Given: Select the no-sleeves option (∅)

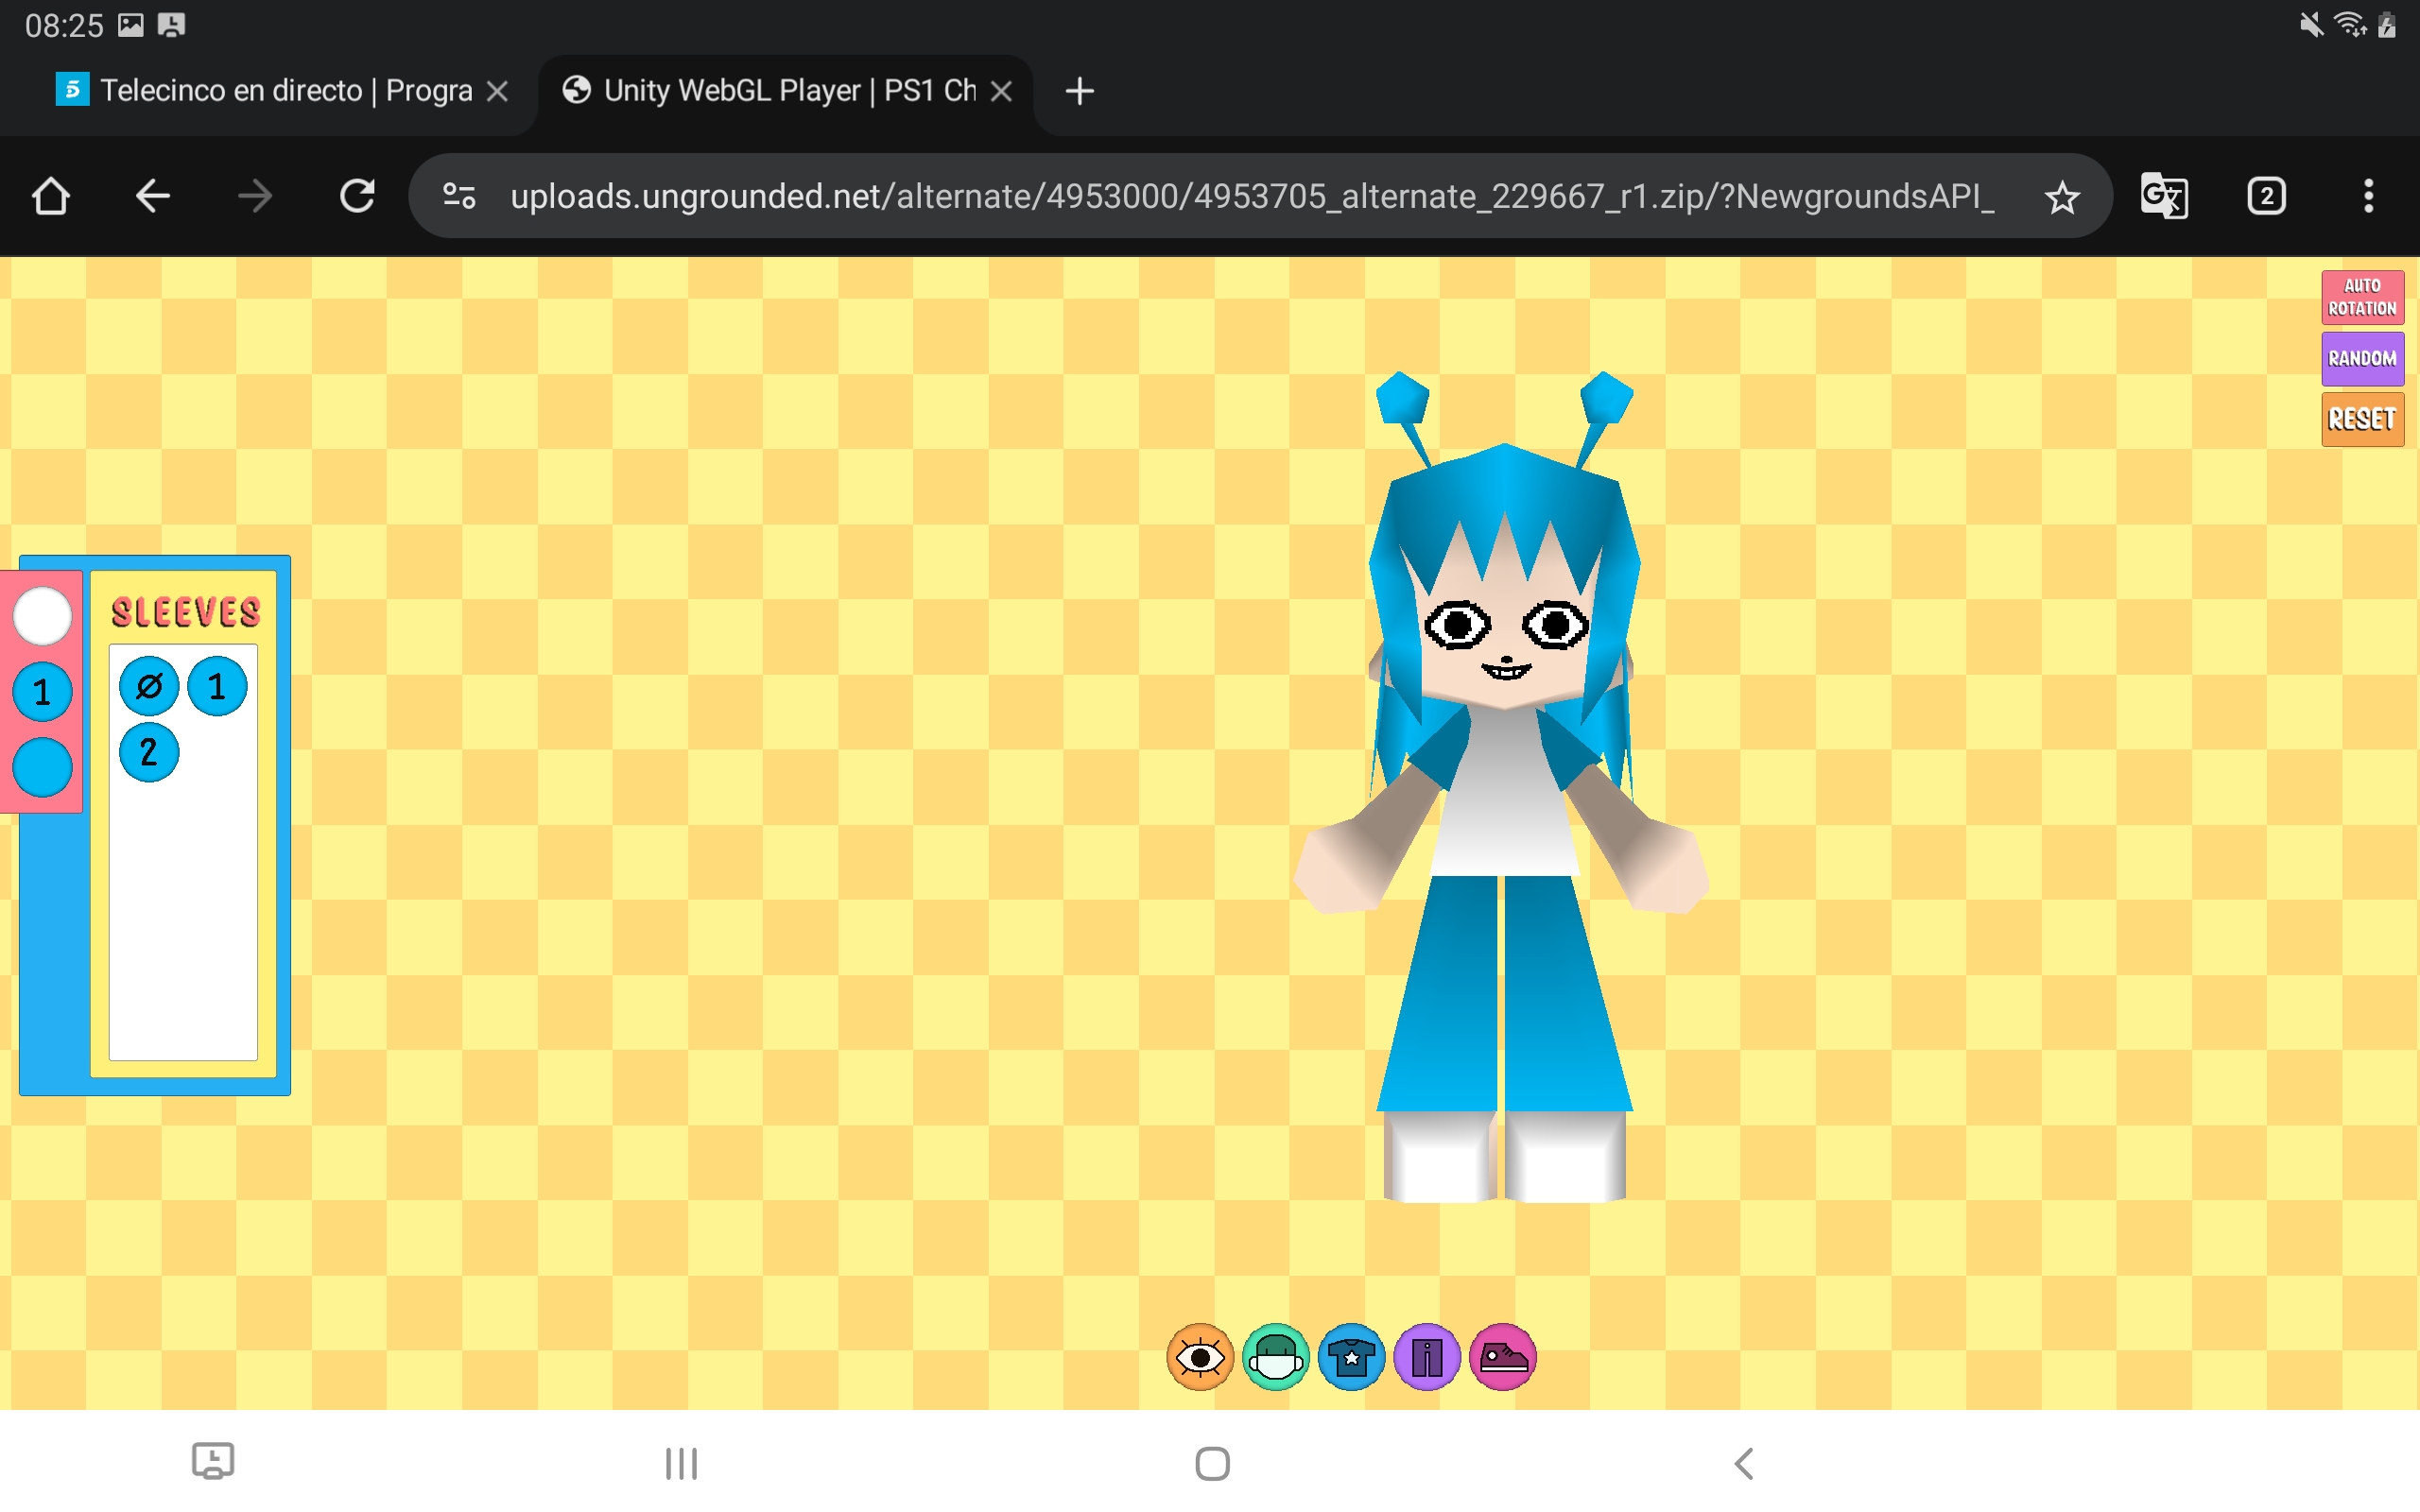Looking at the screenshot, I should click(149, 686).
